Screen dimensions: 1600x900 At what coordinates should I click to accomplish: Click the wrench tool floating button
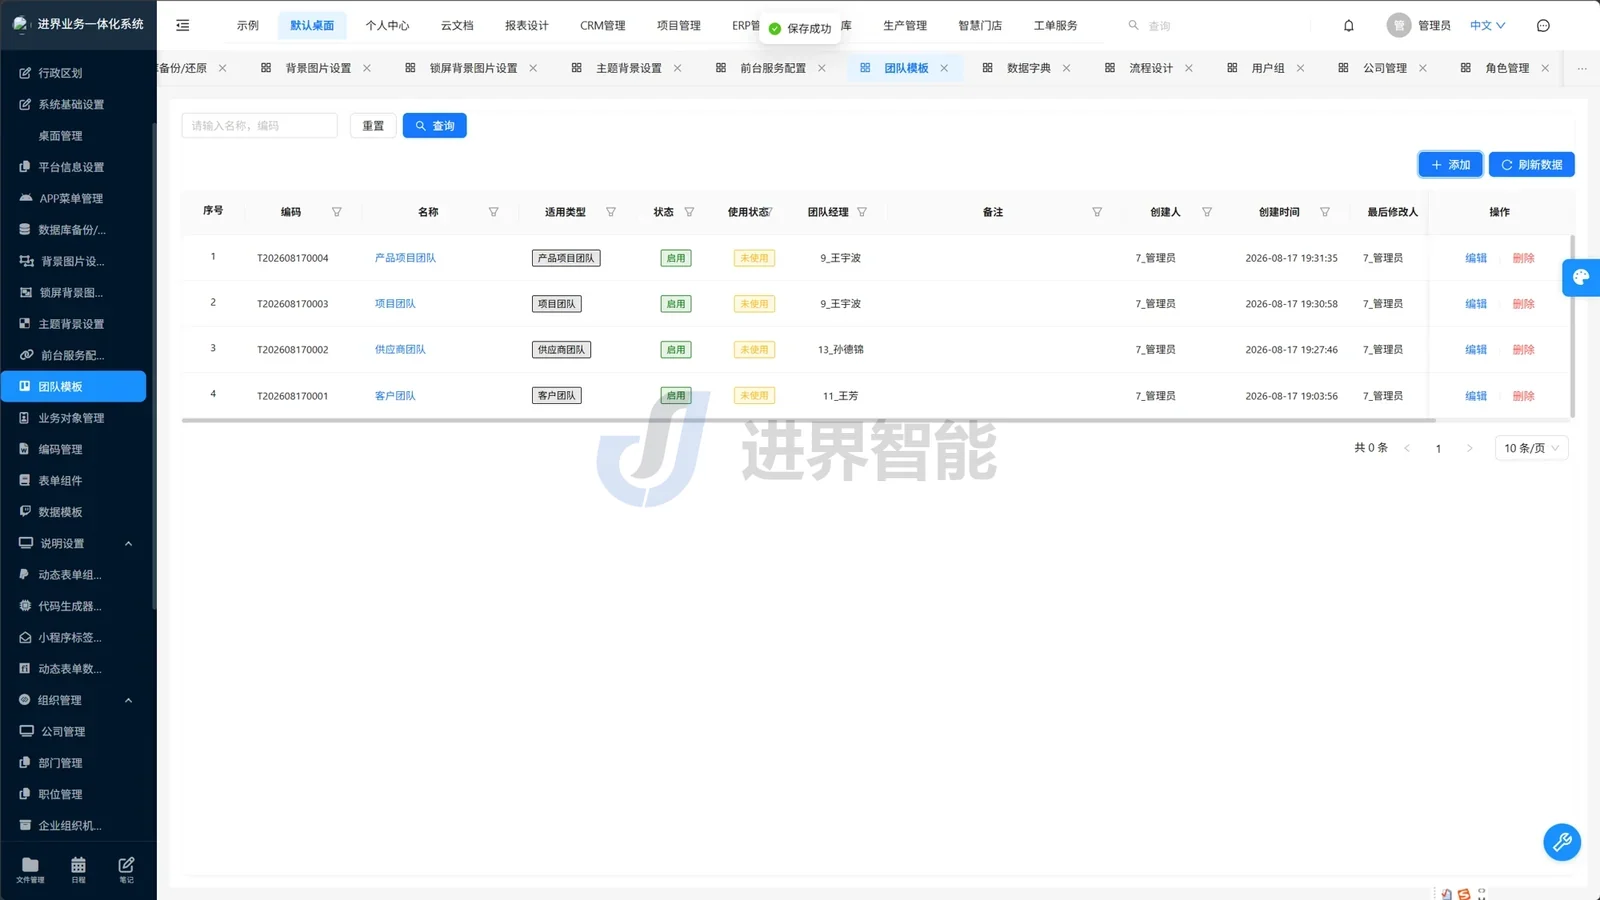click(x=1562, y=842)
